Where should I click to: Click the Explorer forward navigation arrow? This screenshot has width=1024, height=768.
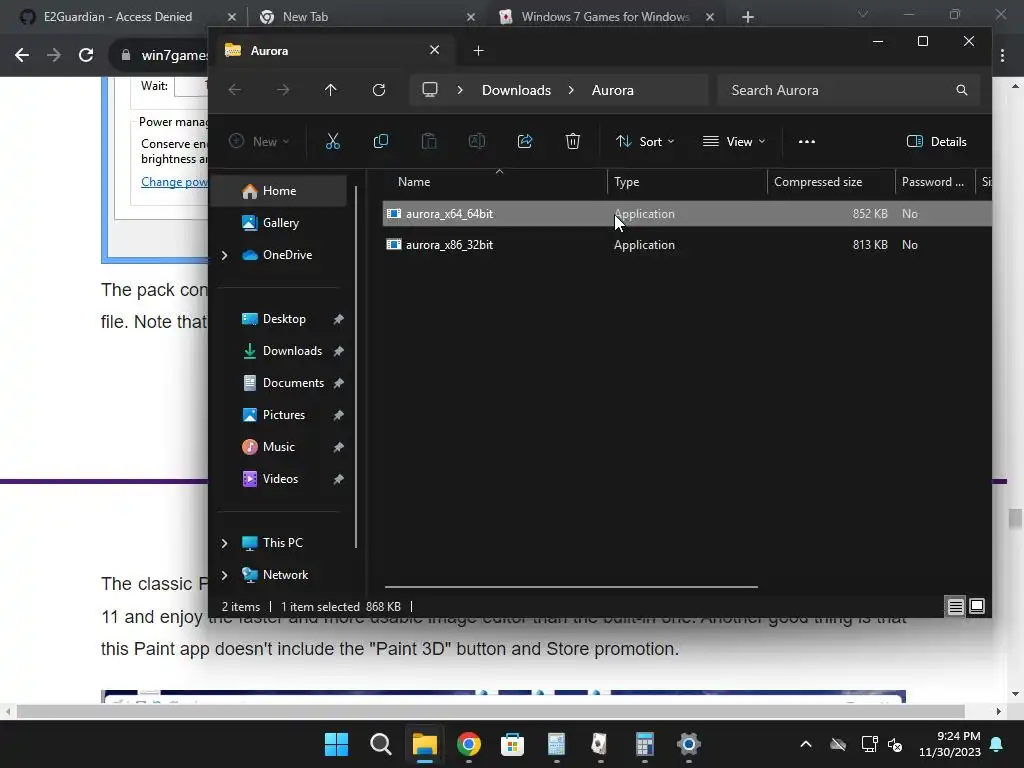(x=283, y=90)
